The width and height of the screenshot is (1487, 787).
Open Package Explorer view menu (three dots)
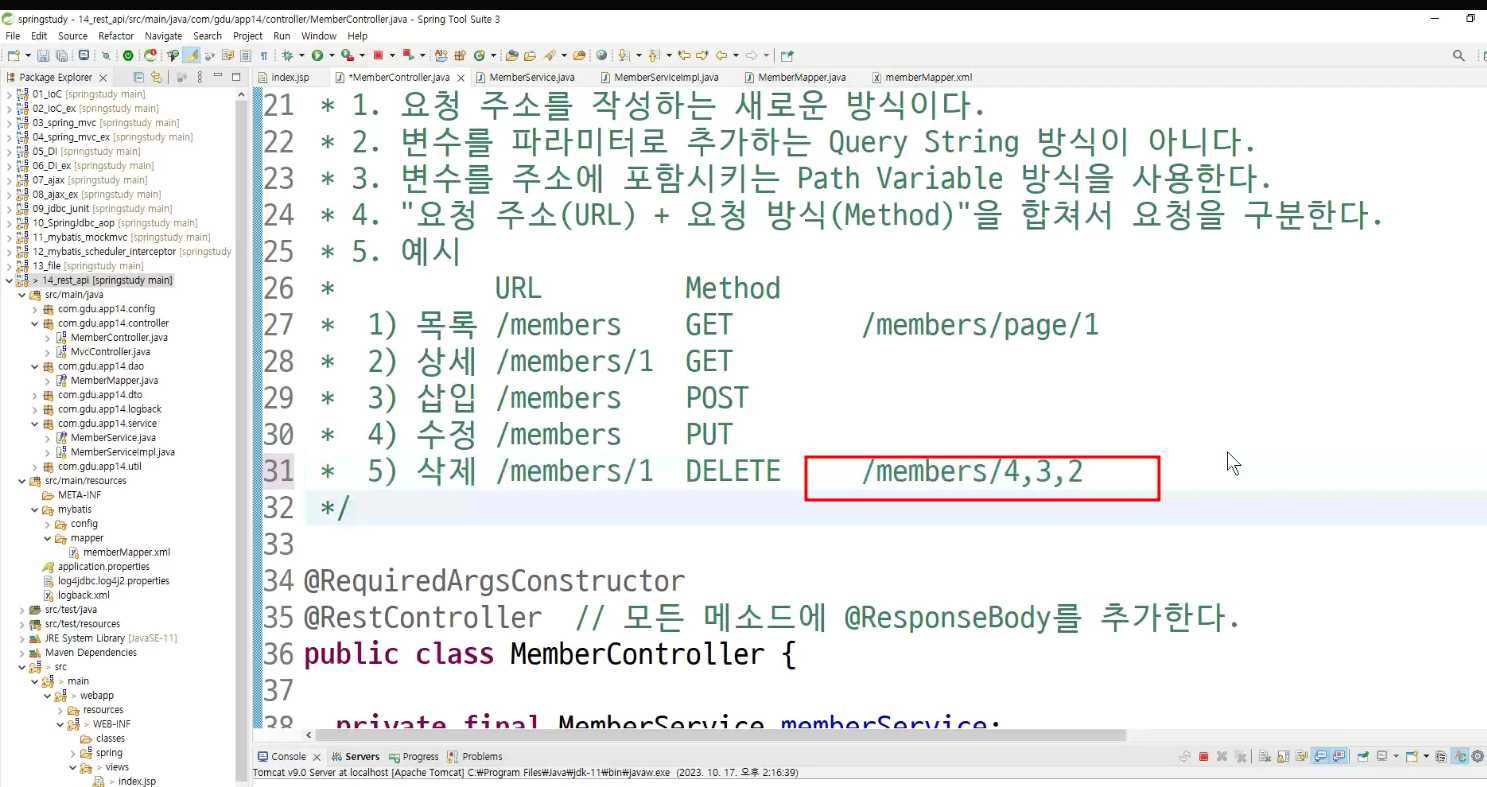[200, 77]
